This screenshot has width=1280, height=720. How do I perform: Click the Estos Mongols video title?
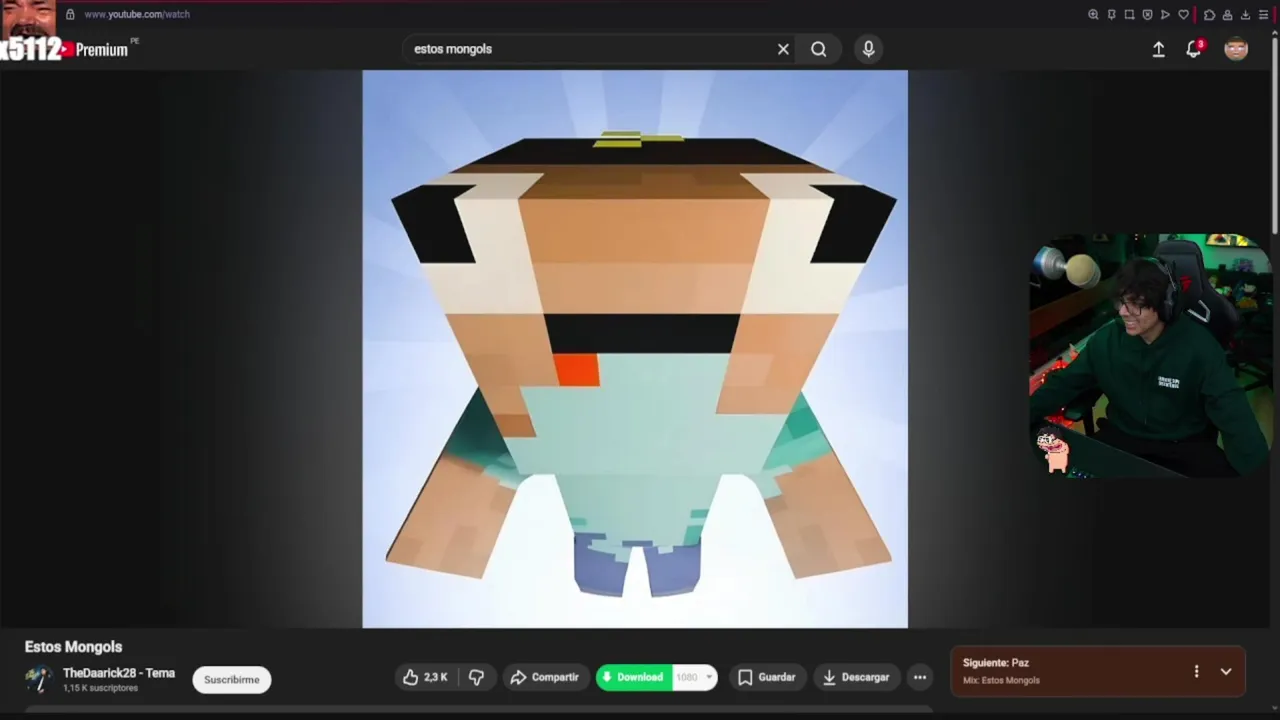(74, 647)
